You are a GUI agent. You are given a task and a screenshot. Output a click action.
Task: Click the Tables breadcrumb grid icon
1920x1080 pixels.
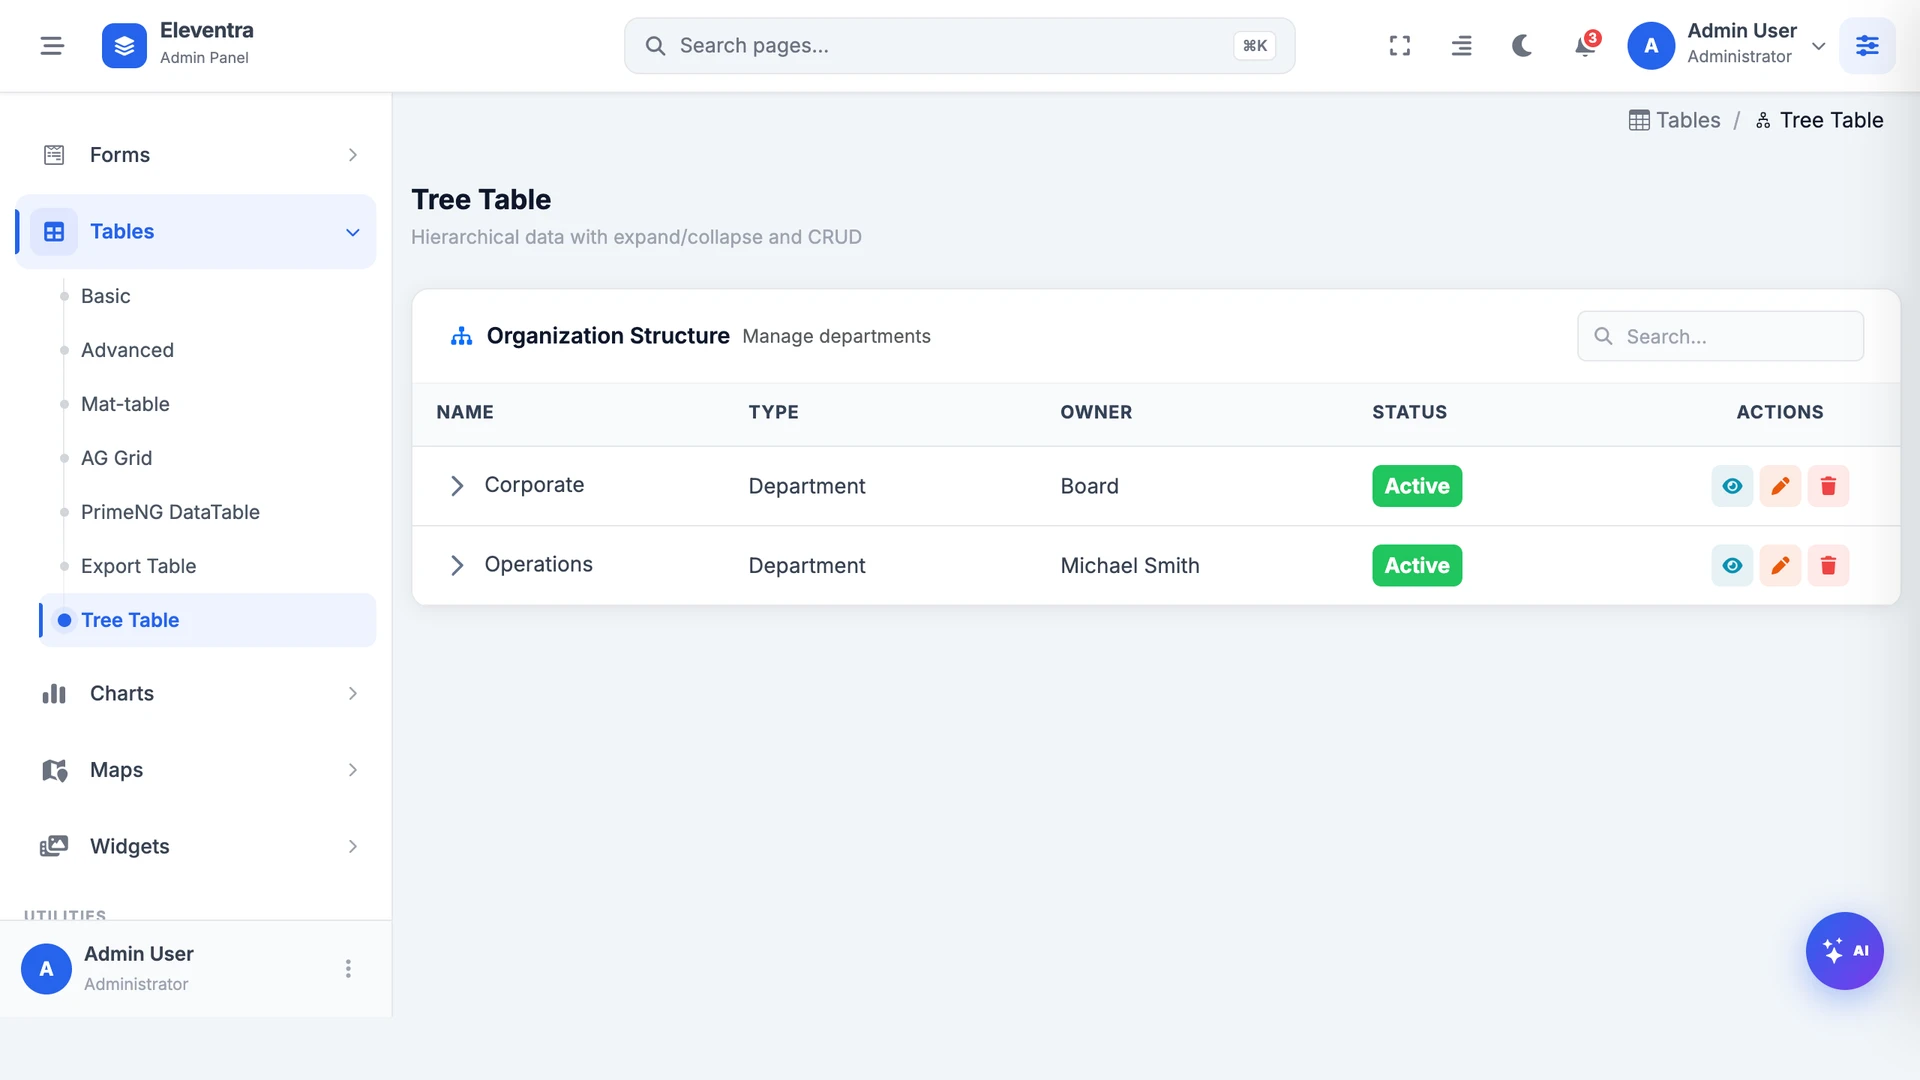pyautogui.click(x=1639, y=120)
